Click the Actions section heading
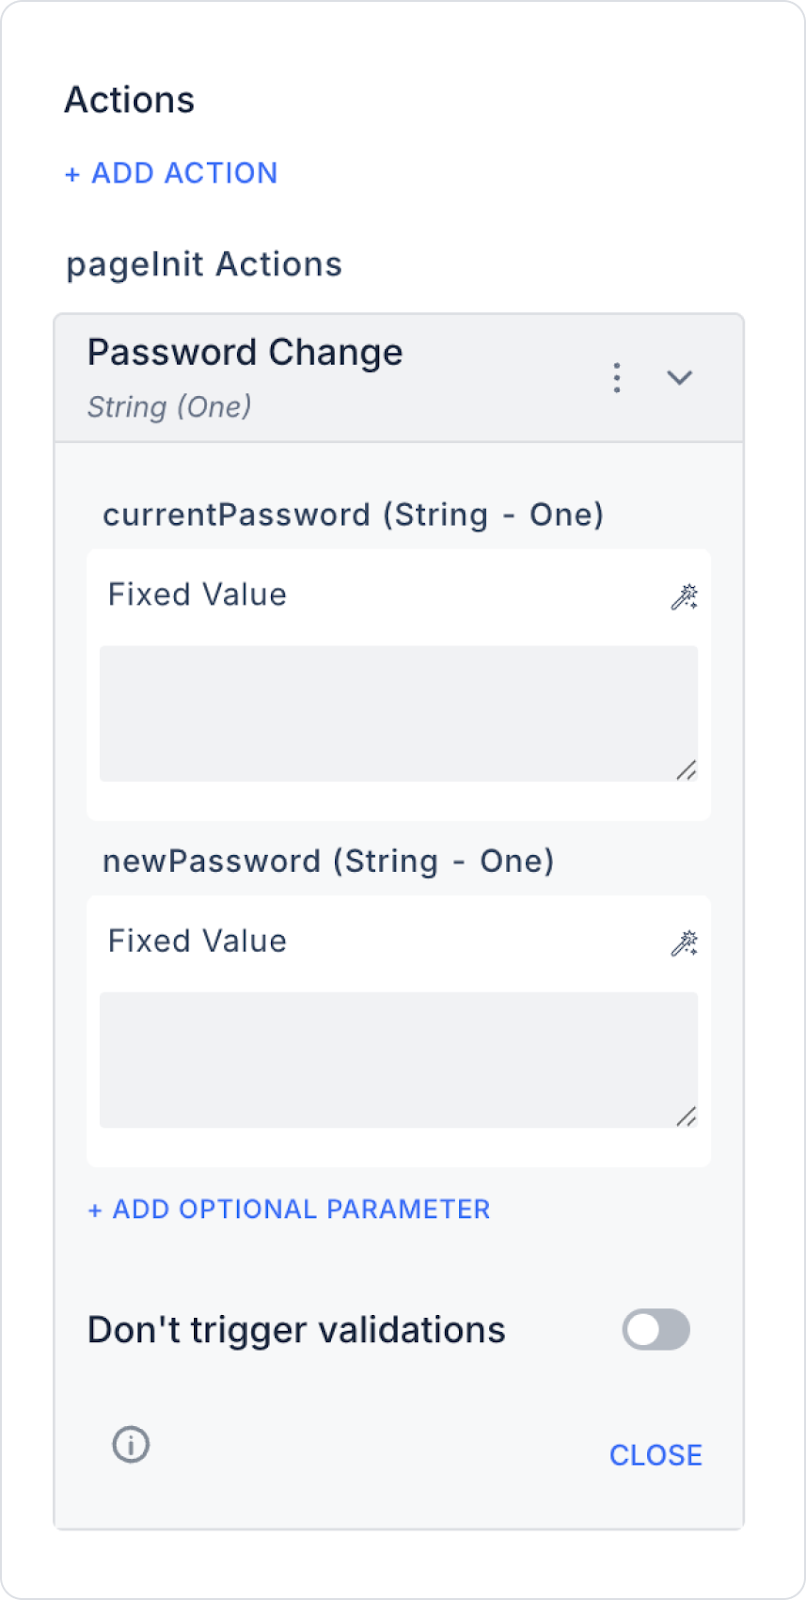 130,100
